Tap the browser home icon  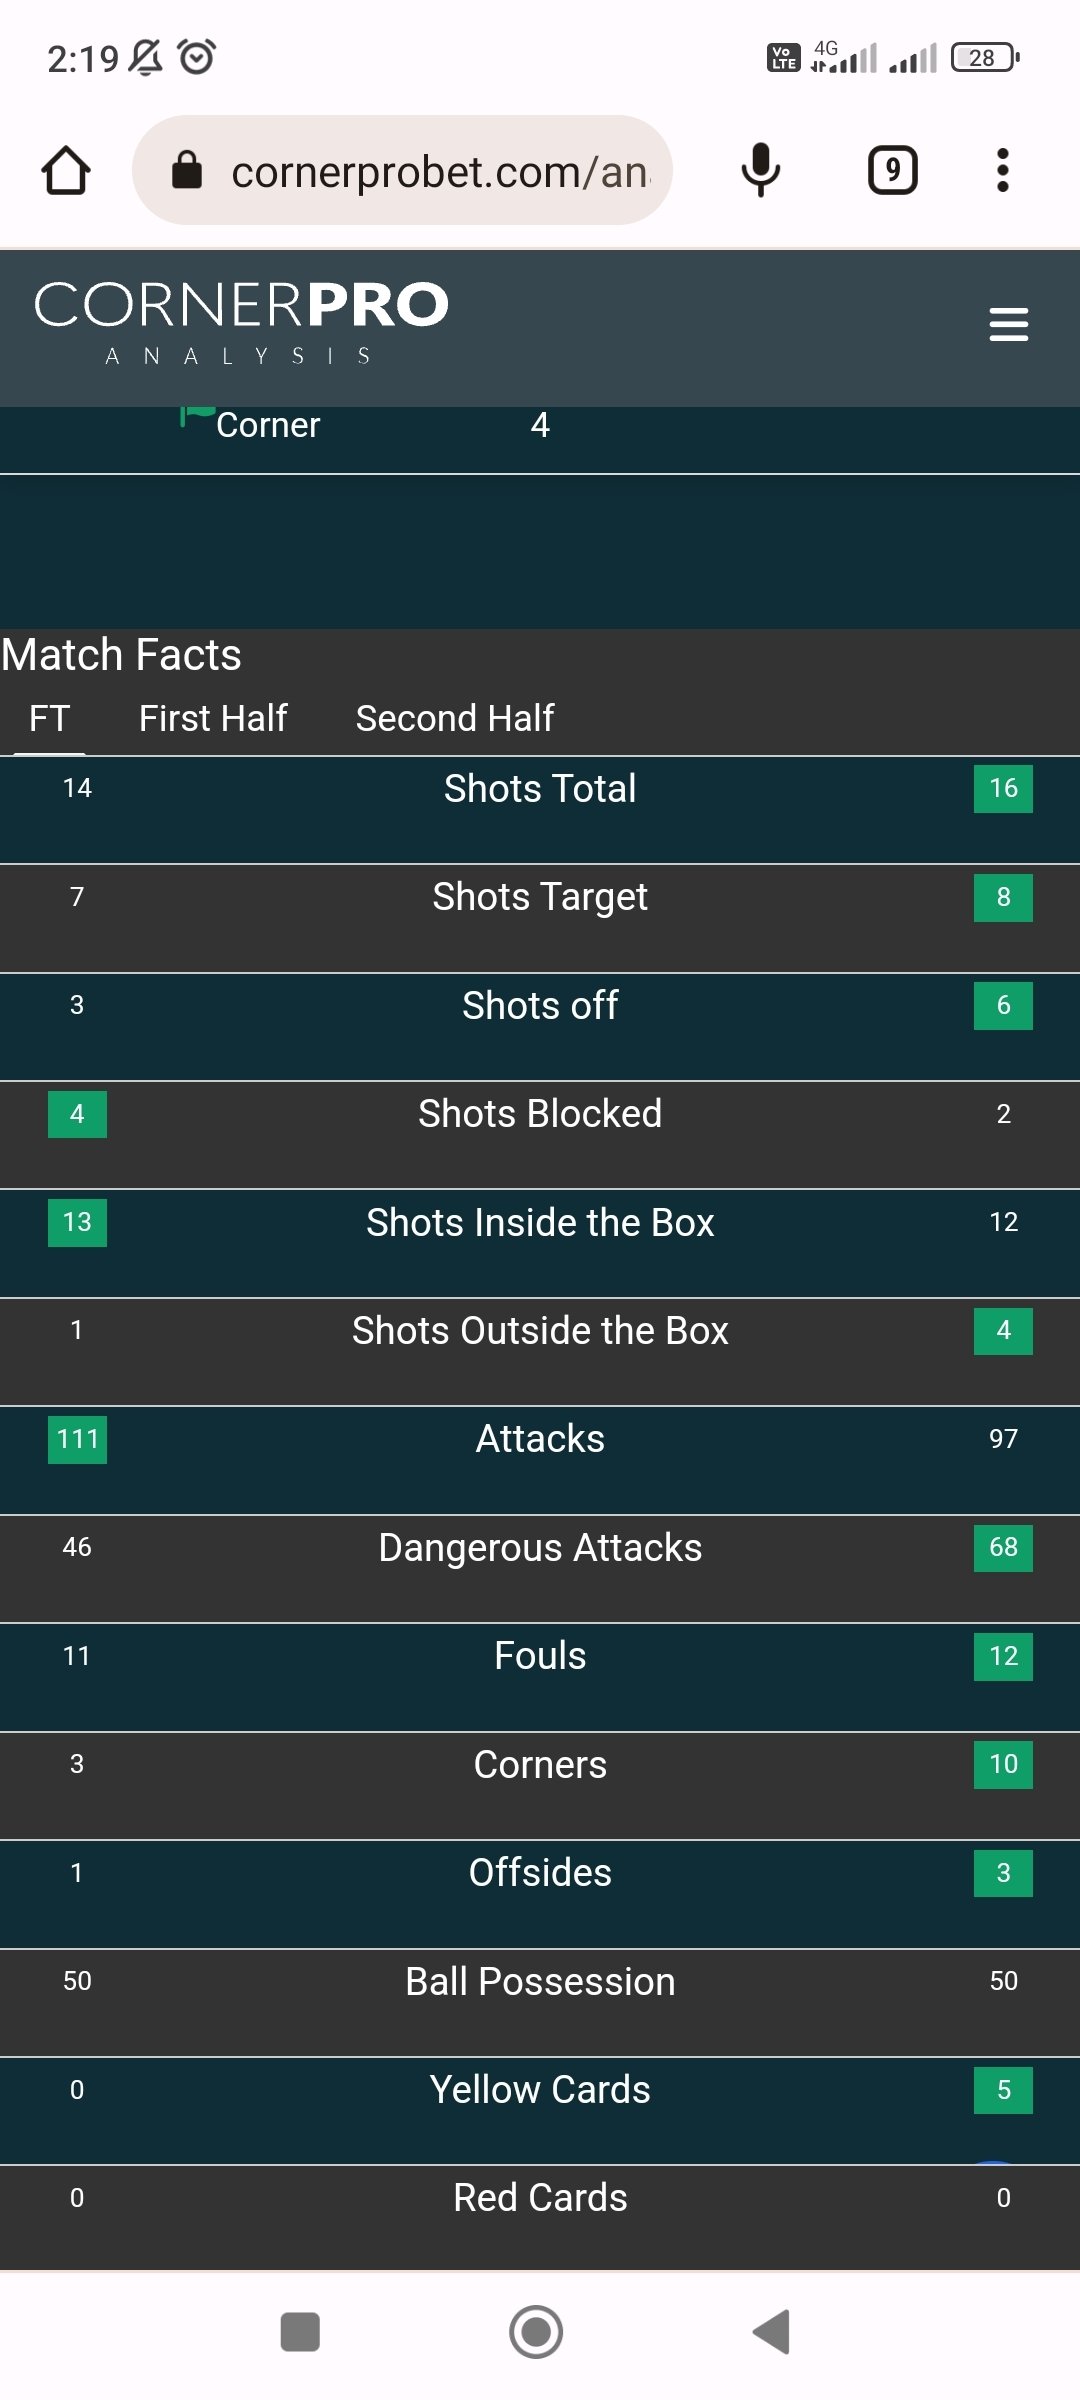[x=66, y=170]
